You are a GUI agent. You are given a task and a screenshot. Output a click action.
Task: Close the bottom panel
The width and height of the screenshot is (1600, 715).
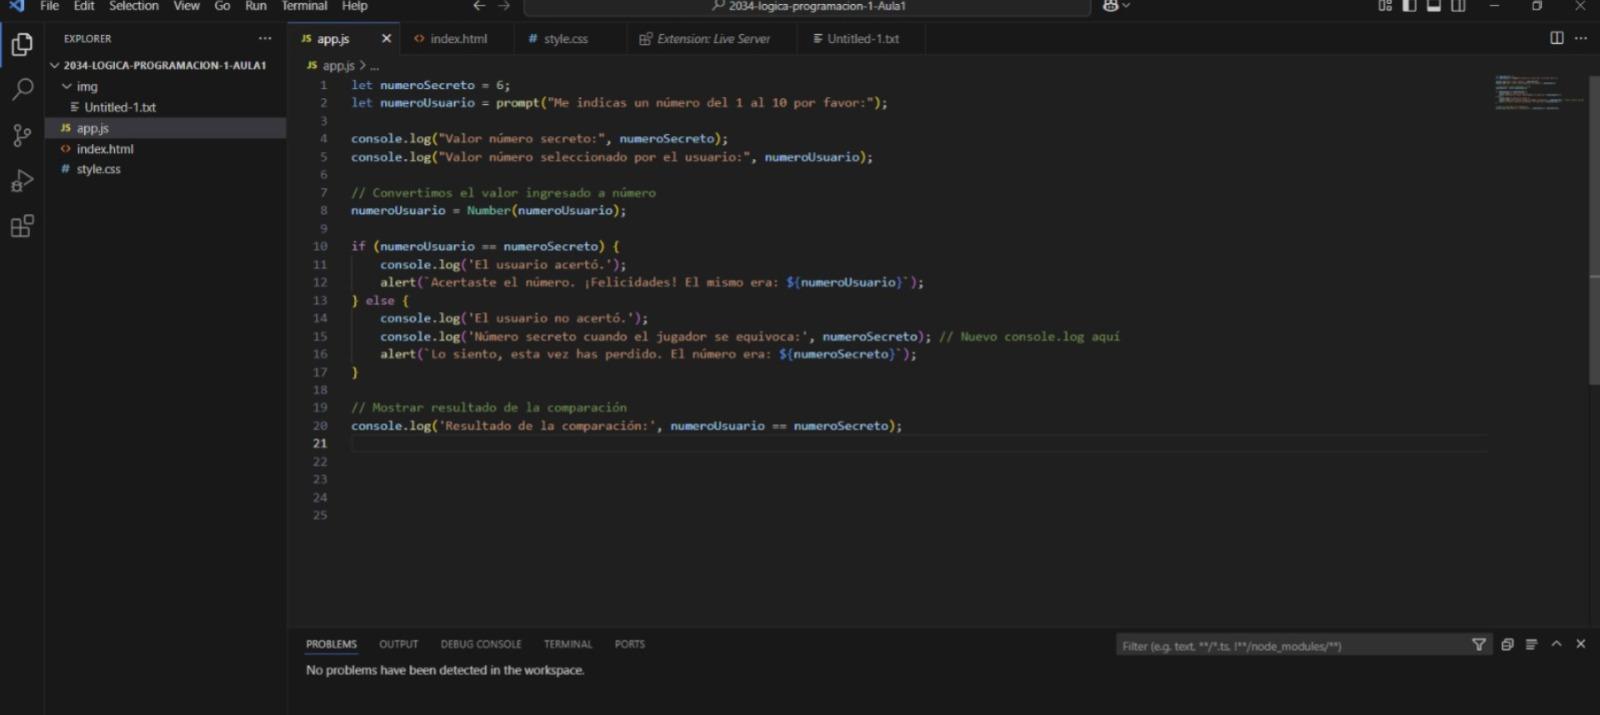point(1581,645)
